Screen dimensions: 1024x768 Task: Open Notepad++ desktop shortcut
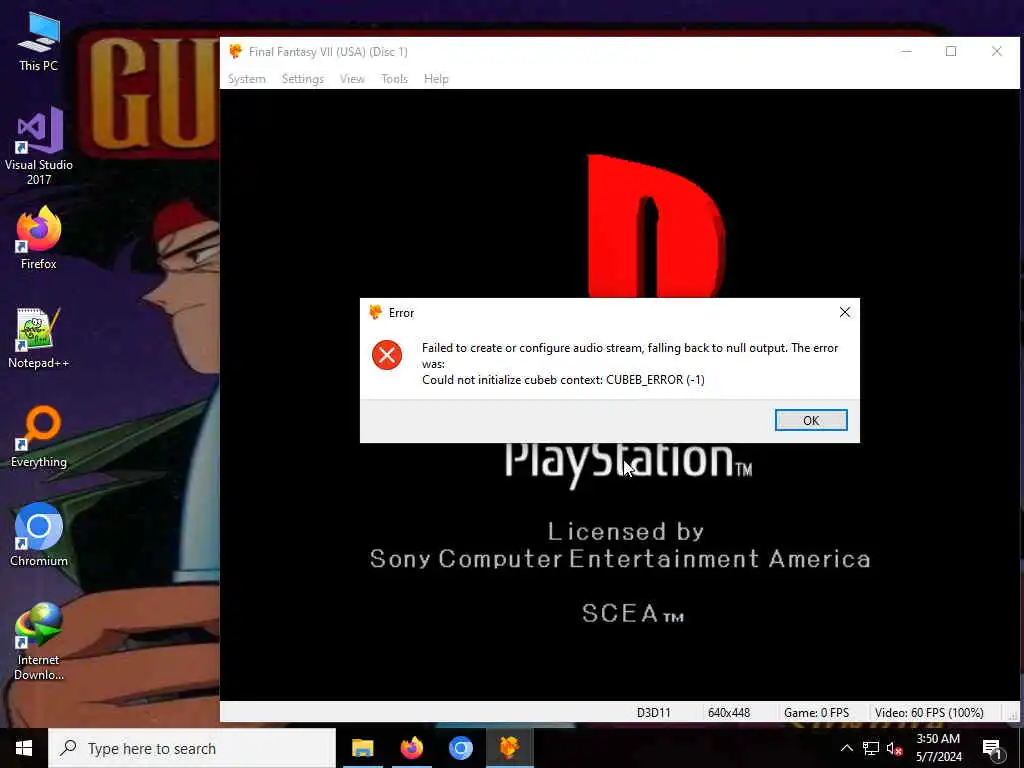39,338
